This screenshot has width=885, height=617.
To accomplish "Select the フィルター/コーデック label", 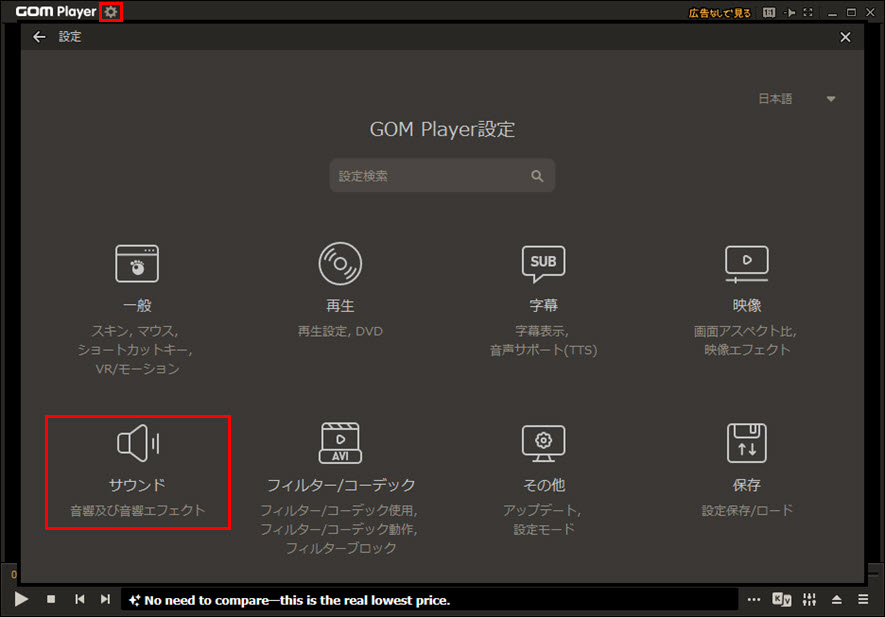I will 340,485.
